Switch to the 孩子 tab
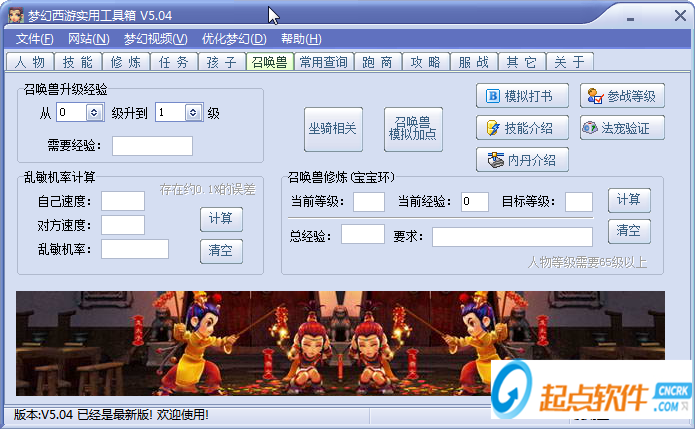 pyautogui.click(x=222, y=62)
